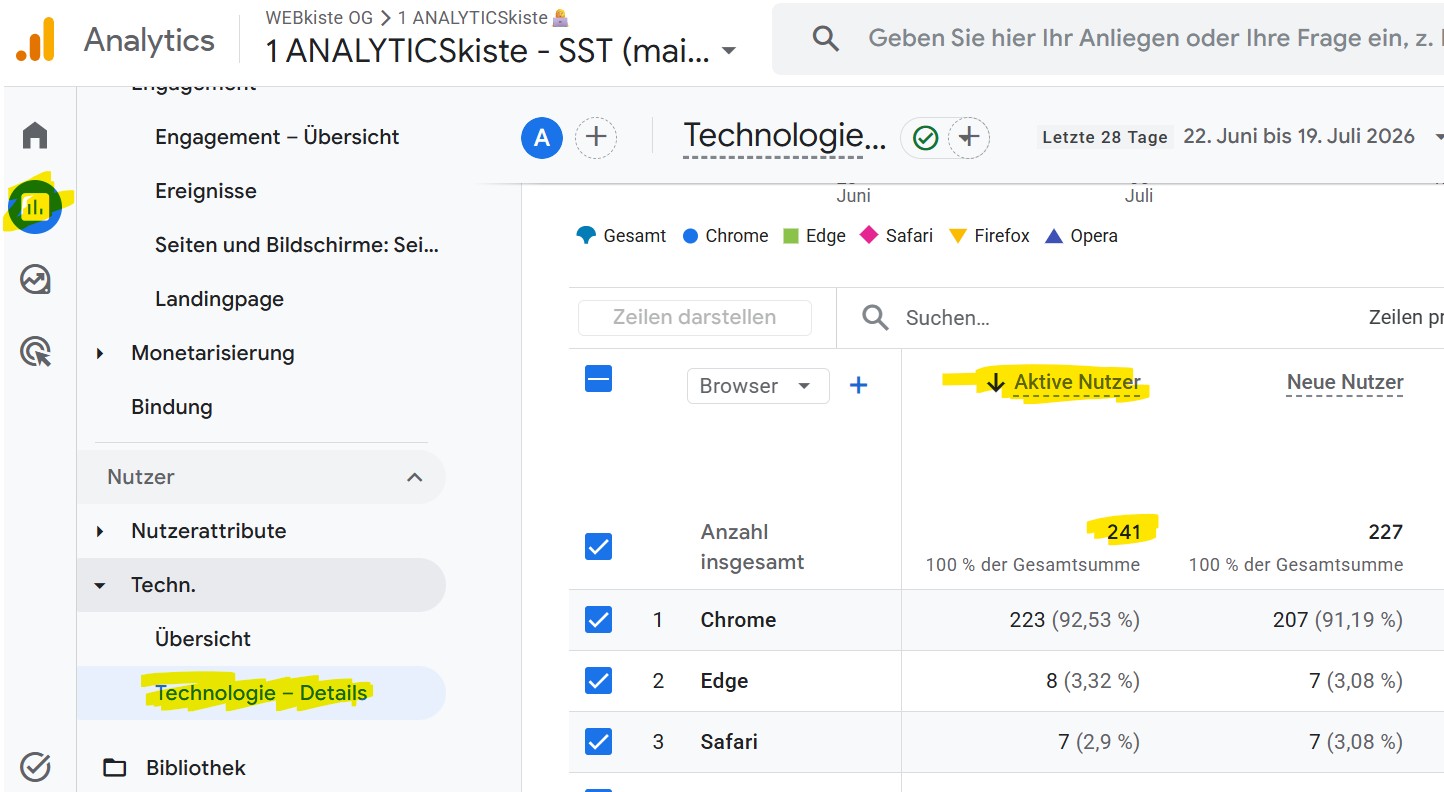The height and width of the screenshot is (792, 1444).
Task: Collapse the Techn. section
Action: coord(100,585)
